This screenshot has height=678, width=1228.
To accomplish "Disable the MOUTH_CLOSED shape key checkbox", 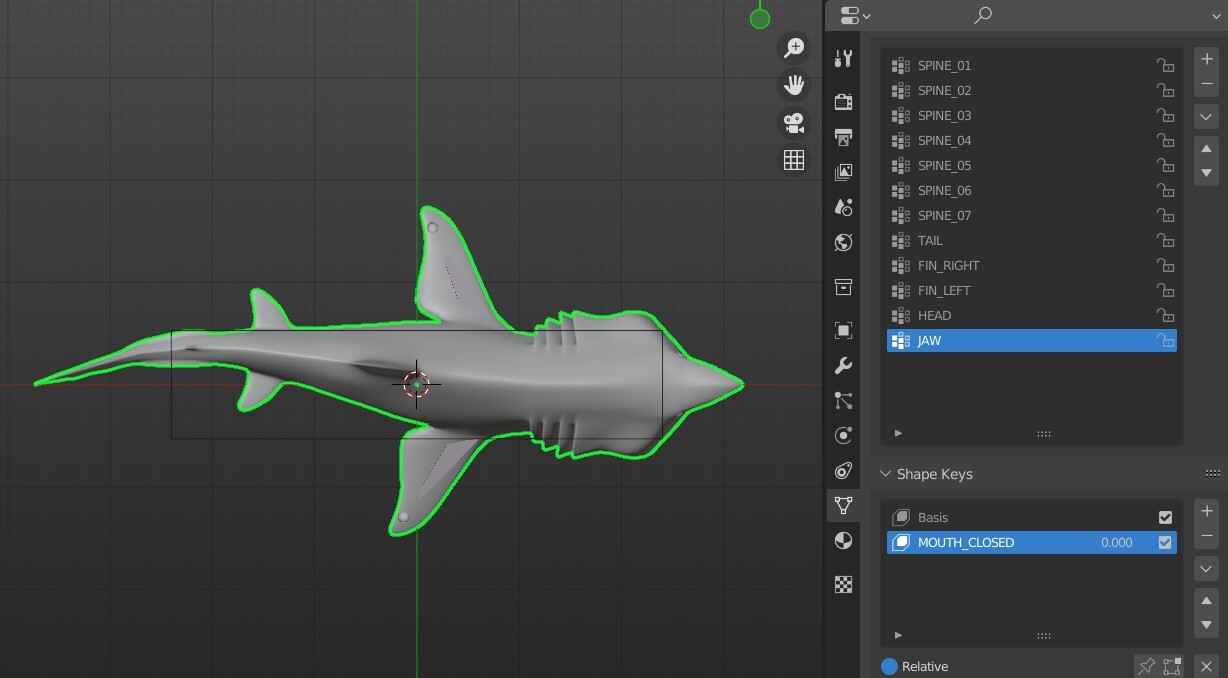I will 1164,542.
